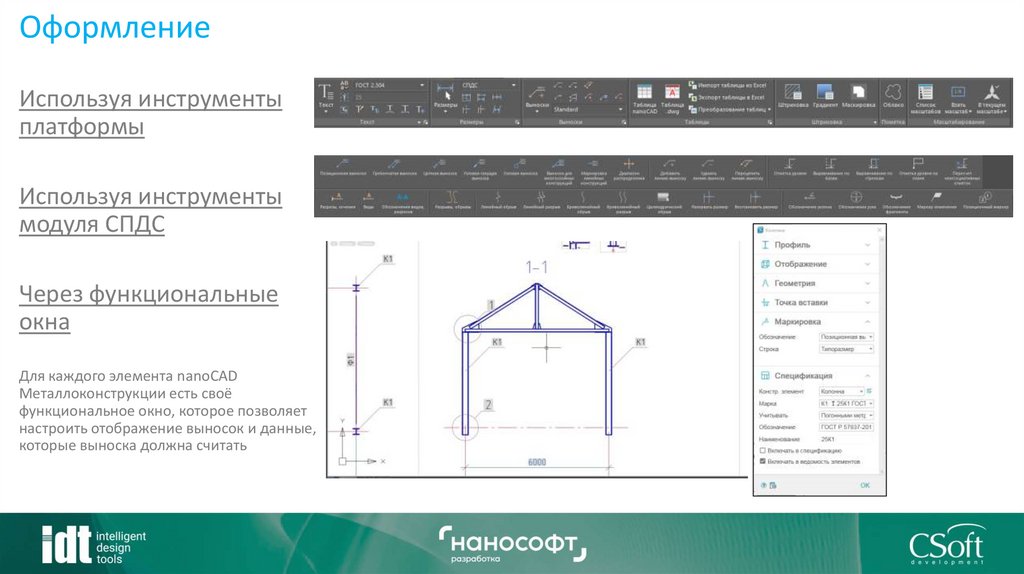Select the Гребенчатая выноска tool
The width and height of the screenshot is (1024, 574).
pyautogui.click(x=394, y=168)
